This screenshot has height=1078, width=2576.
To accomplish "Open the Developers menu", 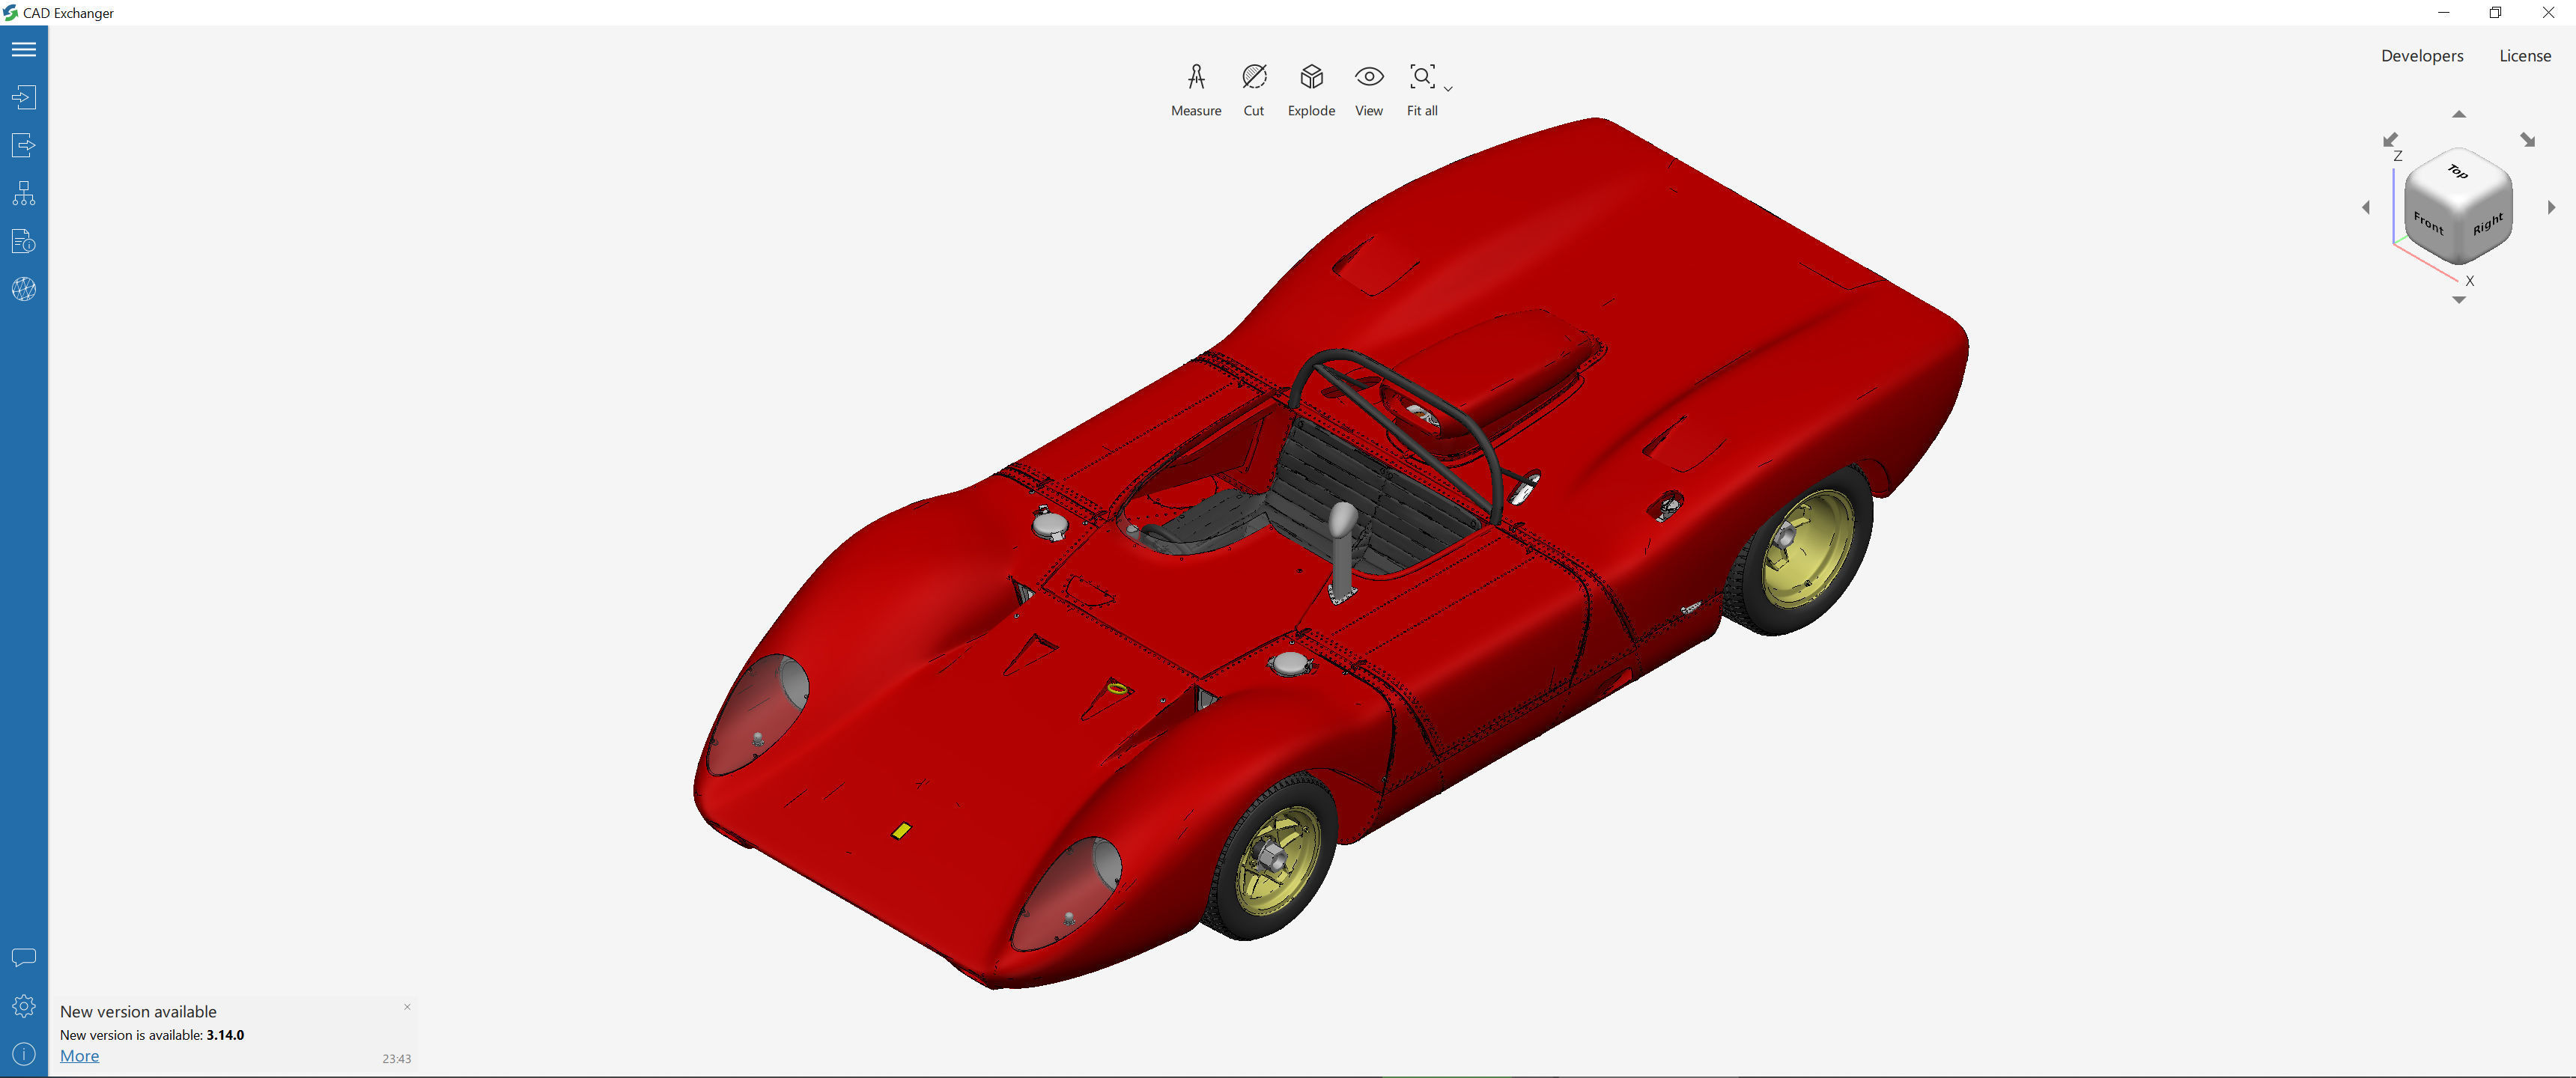I will pyautogui.click(x=2421, y=56).
